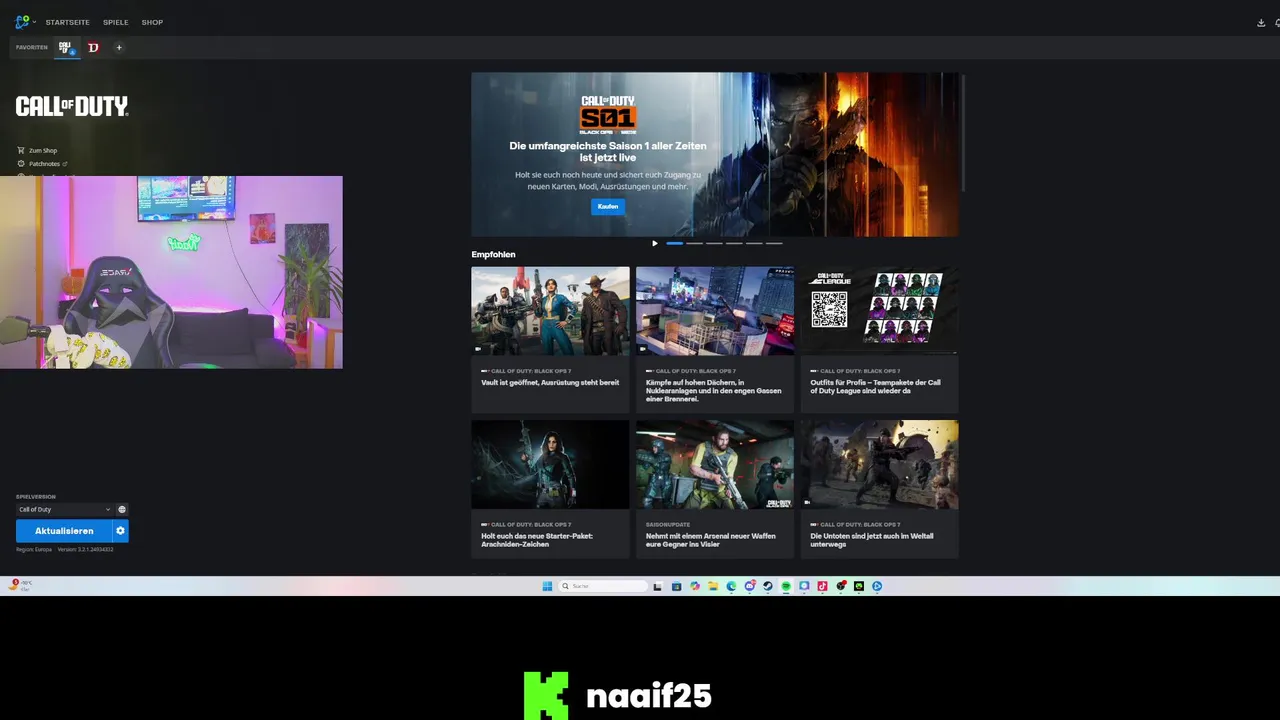Add a game to favorites bar
This screenshot has width=1280, height=720.
tap(119, 47)
